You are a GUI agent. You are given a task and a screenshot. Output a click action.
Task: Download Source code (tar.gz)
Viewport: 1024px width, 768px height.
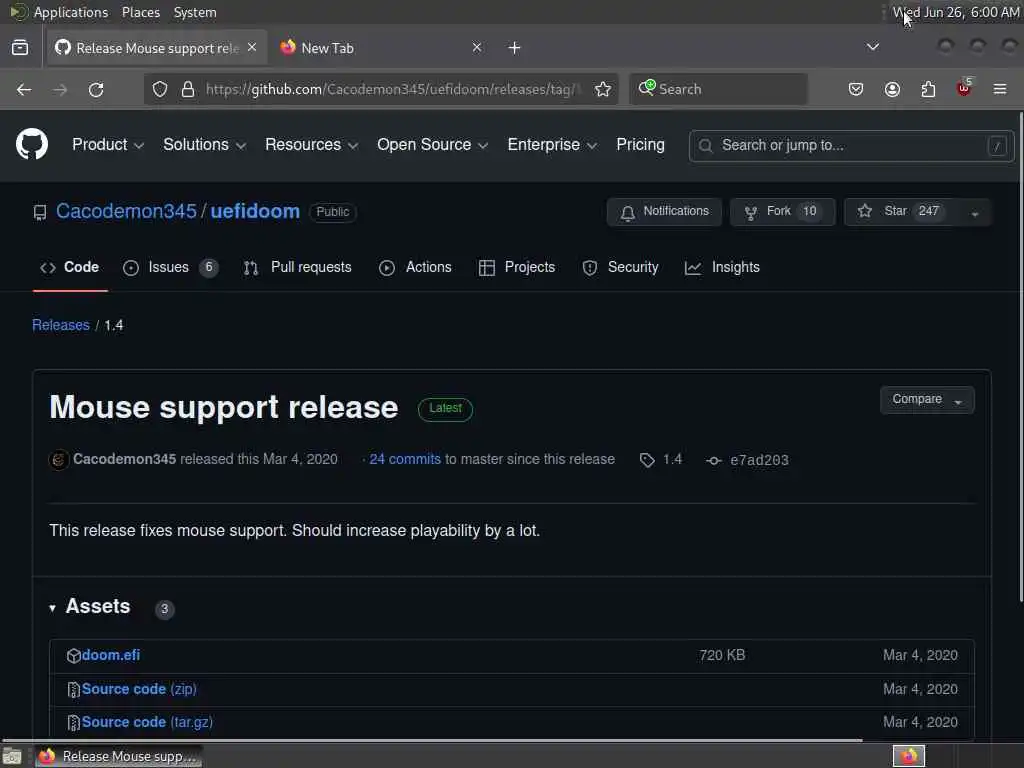147,722
